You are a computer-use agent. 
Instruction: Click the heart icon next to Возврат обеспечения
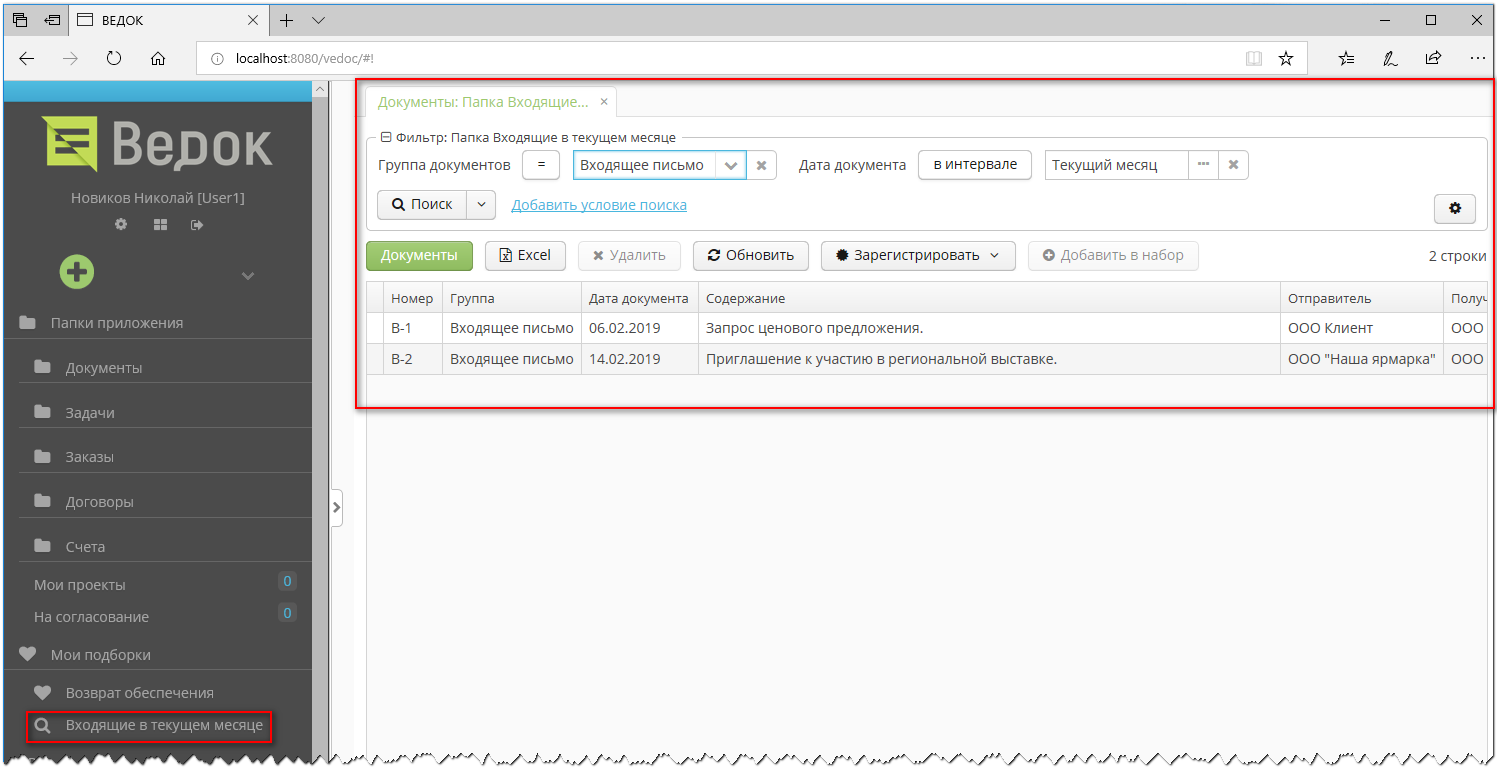click(41, 692)
